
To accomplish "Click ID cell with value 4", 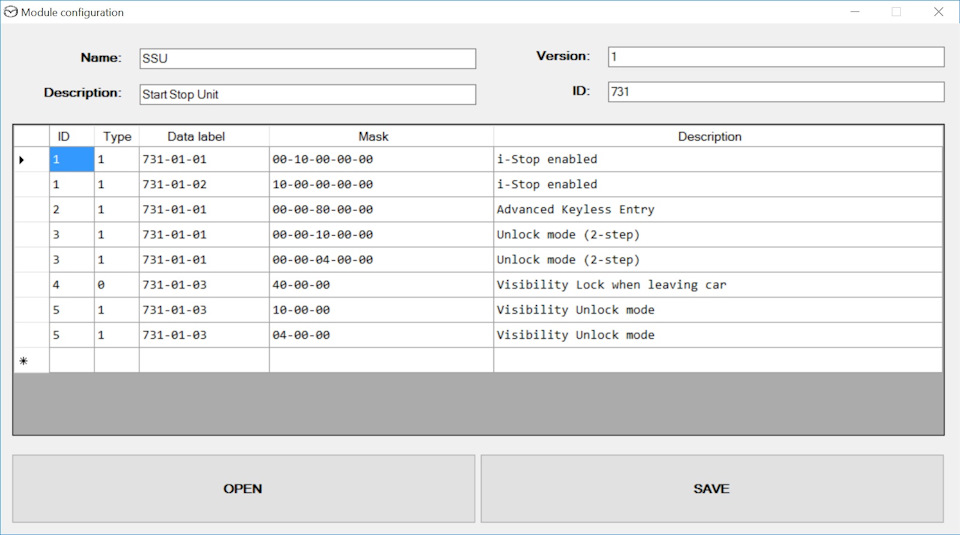I will tap(72, 285).
